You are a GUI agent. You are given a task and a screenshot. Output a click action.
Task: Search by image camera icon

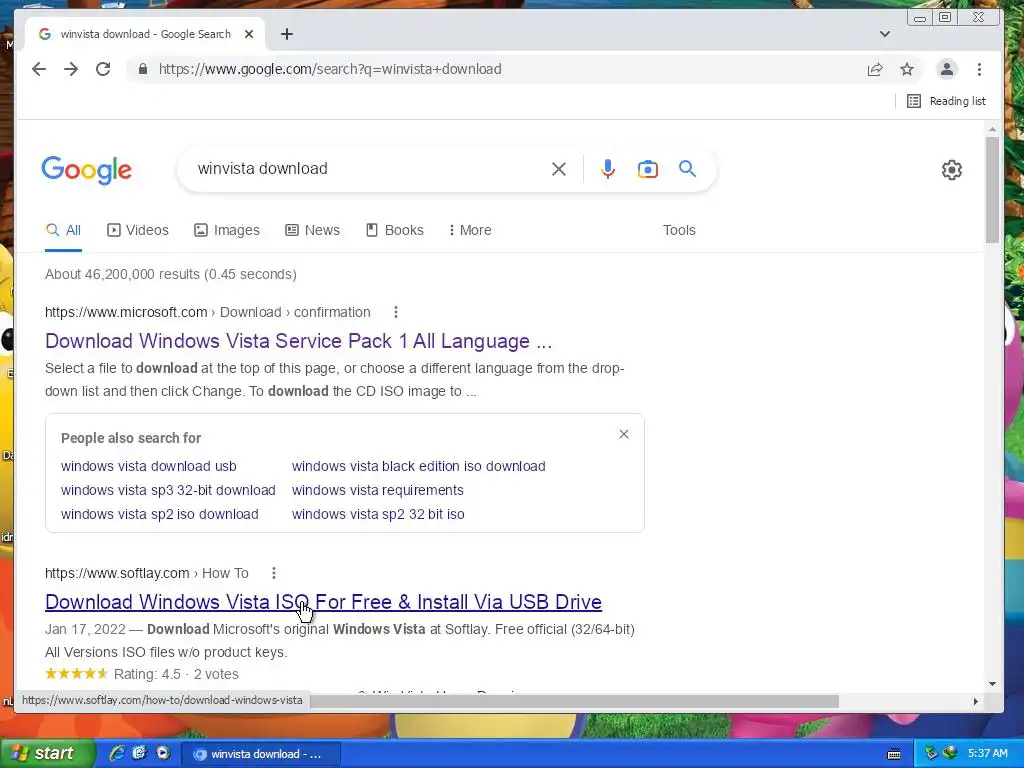647,169
